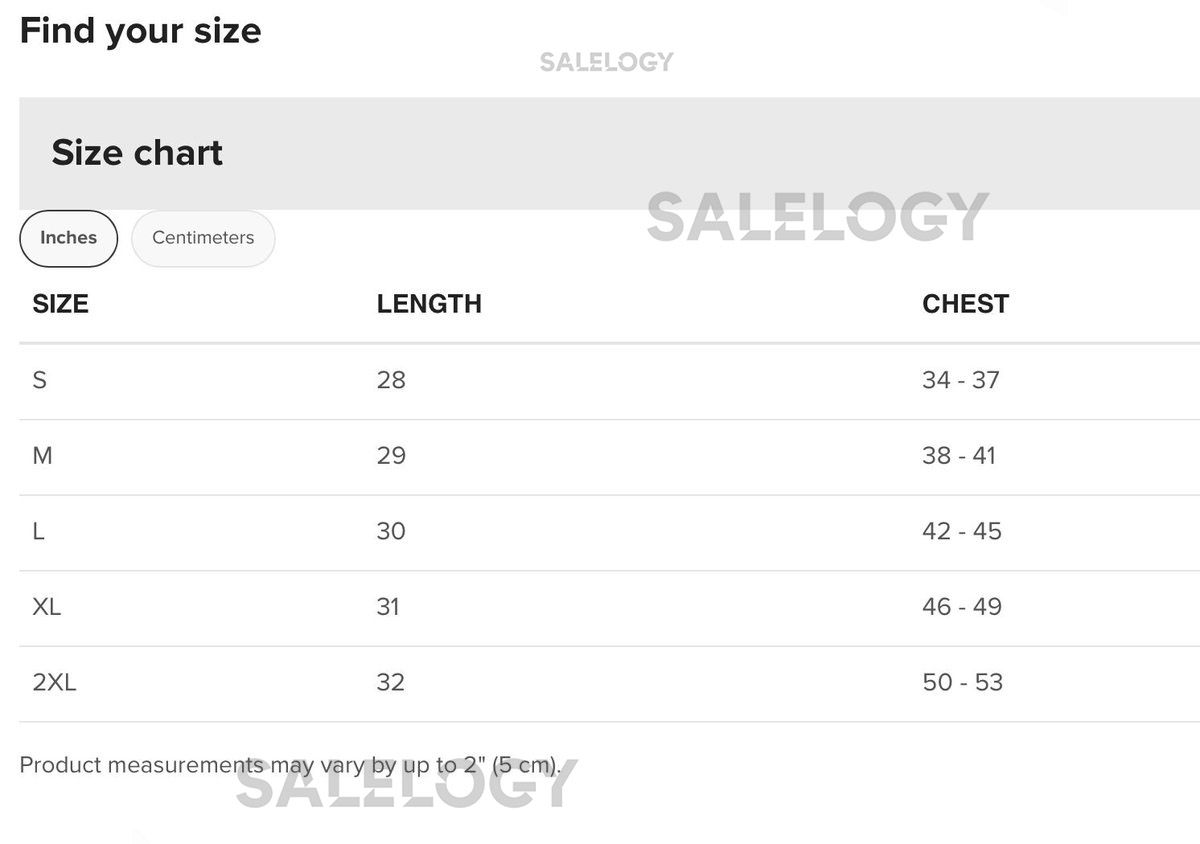Click the chest range 46 - 49
The width and height of the screenshot is (1200, 844).
(x=961, y=607)
